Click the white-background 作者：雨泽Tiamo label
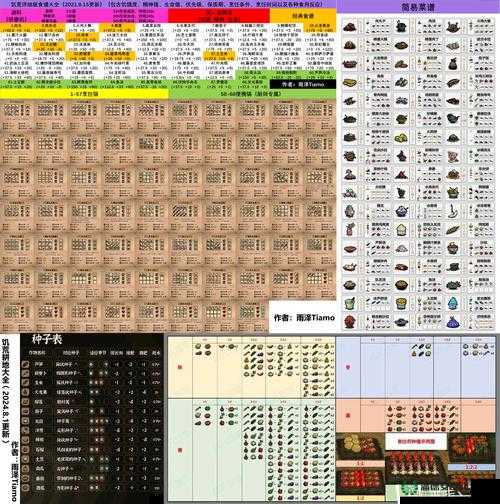The image size is (500, 504). pos(304,318)
